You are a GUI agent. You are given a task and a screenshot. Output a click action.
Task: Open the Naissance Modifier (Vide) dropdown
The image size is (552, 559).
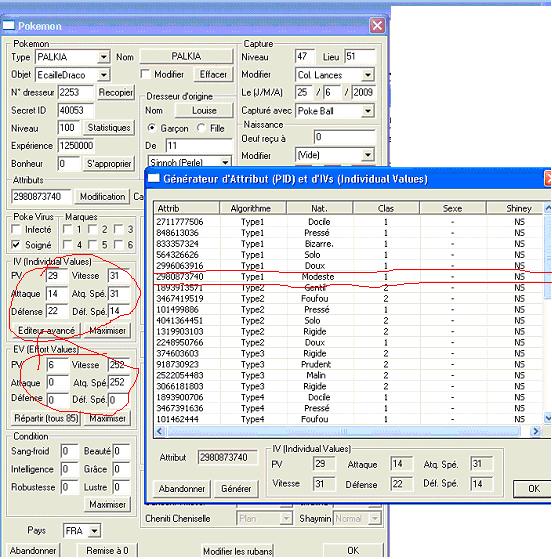point(367,155)
